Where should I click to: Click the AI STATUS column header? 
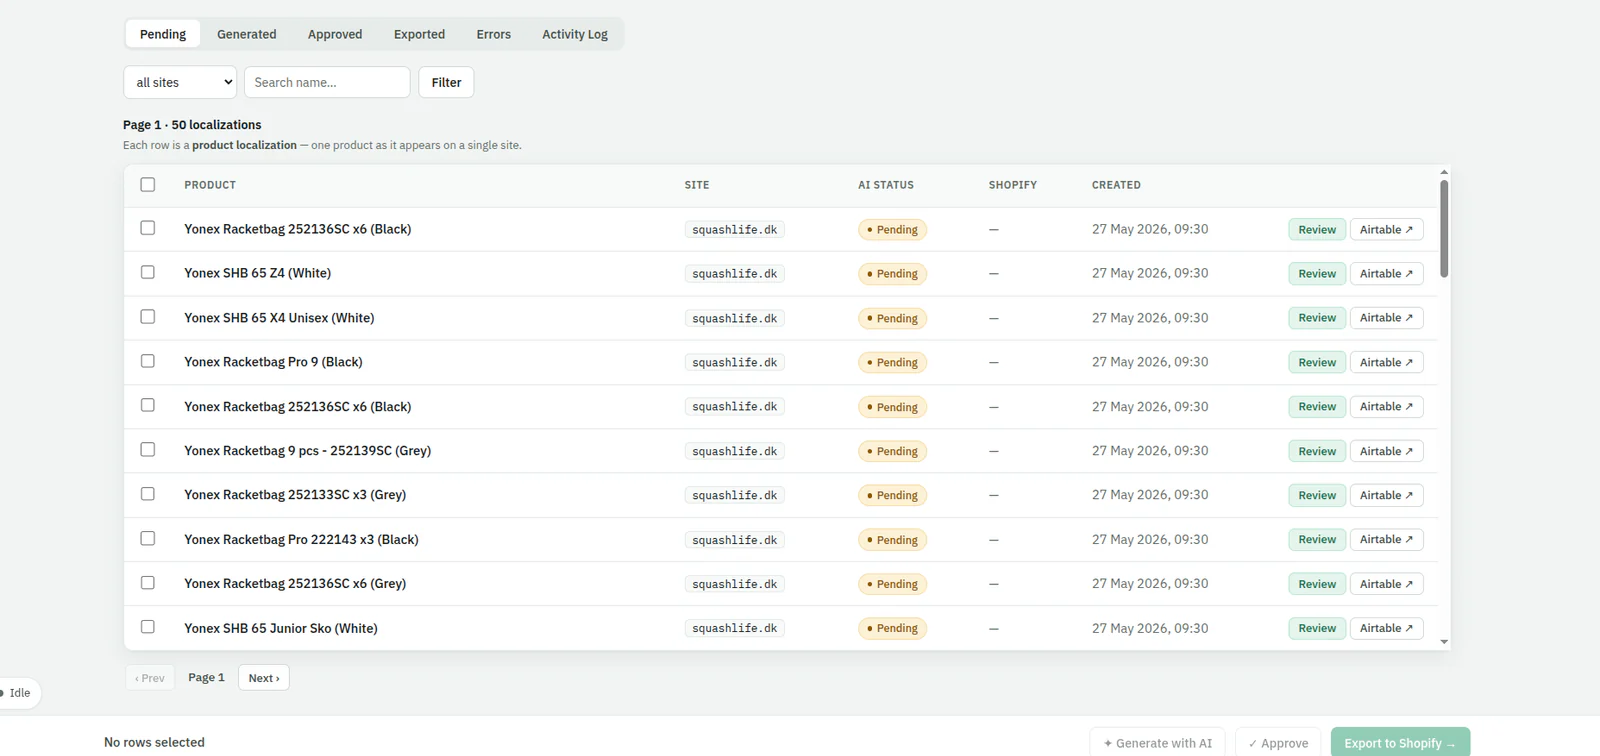click(x=886, y=185)
